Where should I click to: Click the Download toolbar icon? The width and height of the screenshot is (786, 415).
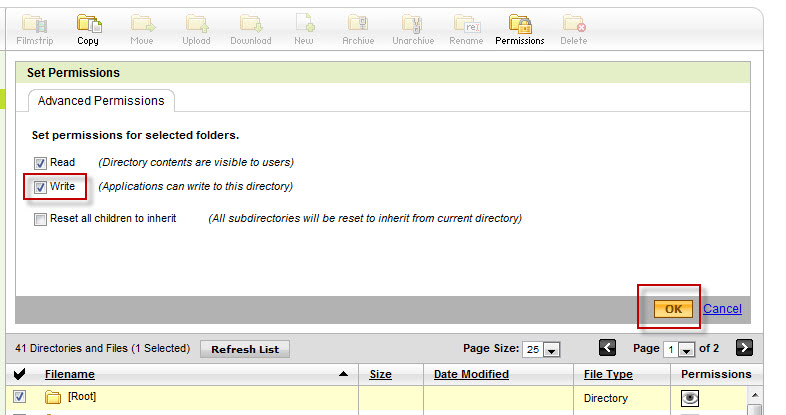tap(250, 24)
